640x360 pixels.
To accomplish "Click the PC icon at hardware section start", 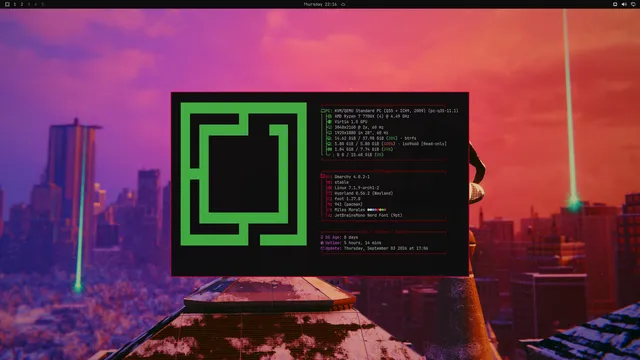I will (x=322, y=111).
